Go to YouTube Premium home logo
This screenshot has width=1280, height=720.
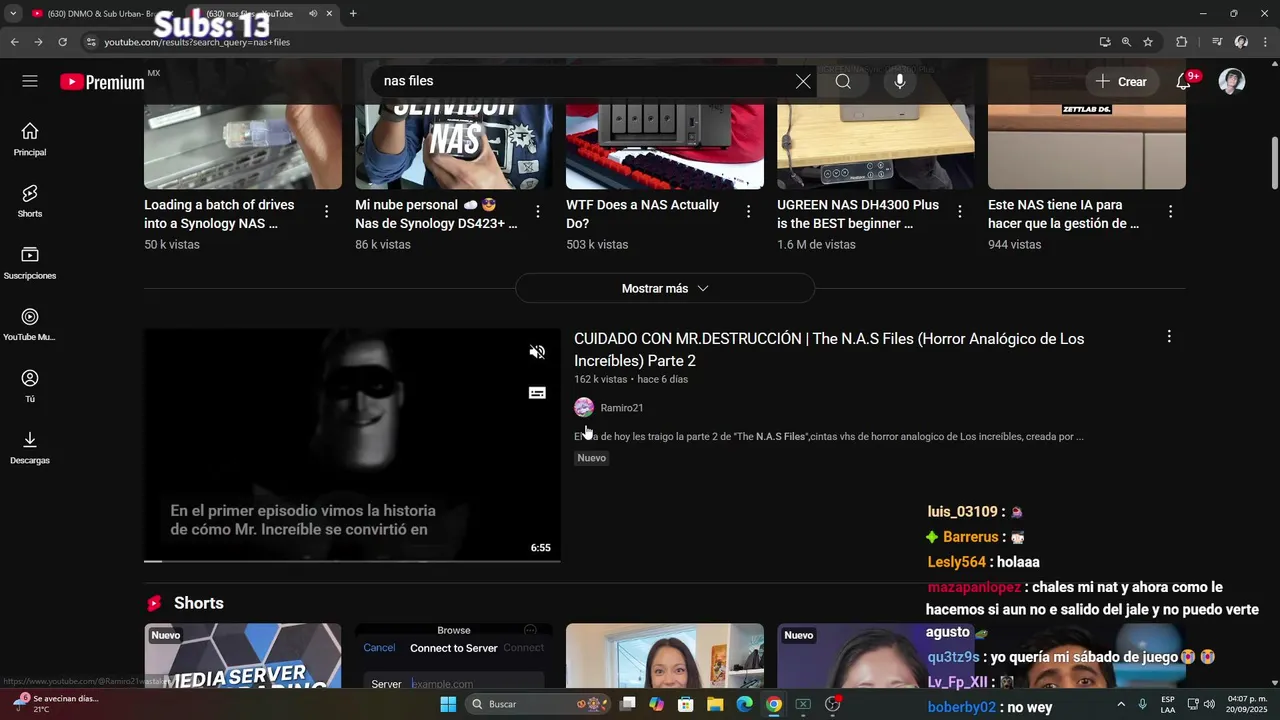pyautogui.click(x=102, y=82)
